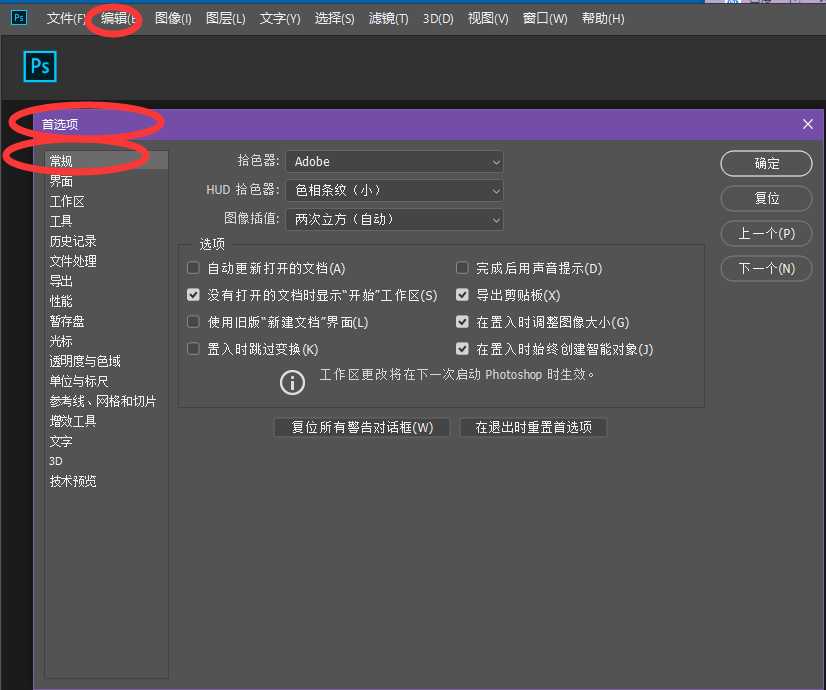Click 在退出时重置首选项 button
826x690 pixels.
pyautogui.click(x=533, y=427)
